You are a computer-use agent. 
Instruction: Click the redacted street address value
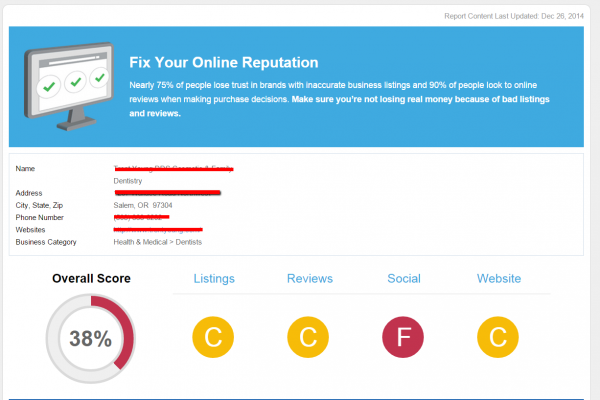click(x=167, y=193)
